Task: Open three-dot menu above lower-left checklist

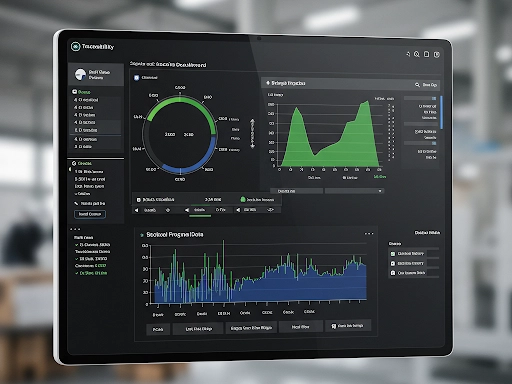Action: tap(75, 229)
